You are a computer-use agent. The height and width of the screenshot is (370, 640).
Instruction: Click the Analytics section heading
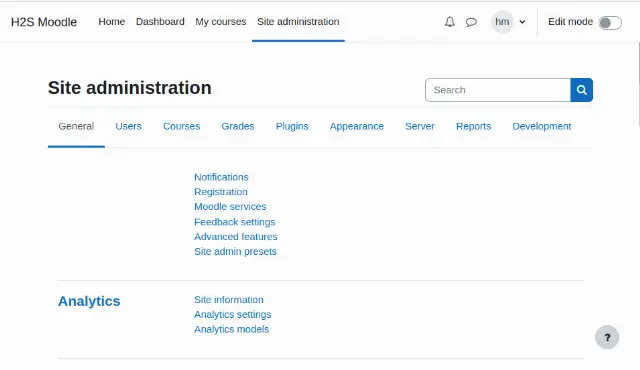pyautogui.click(x=89, y=301)
